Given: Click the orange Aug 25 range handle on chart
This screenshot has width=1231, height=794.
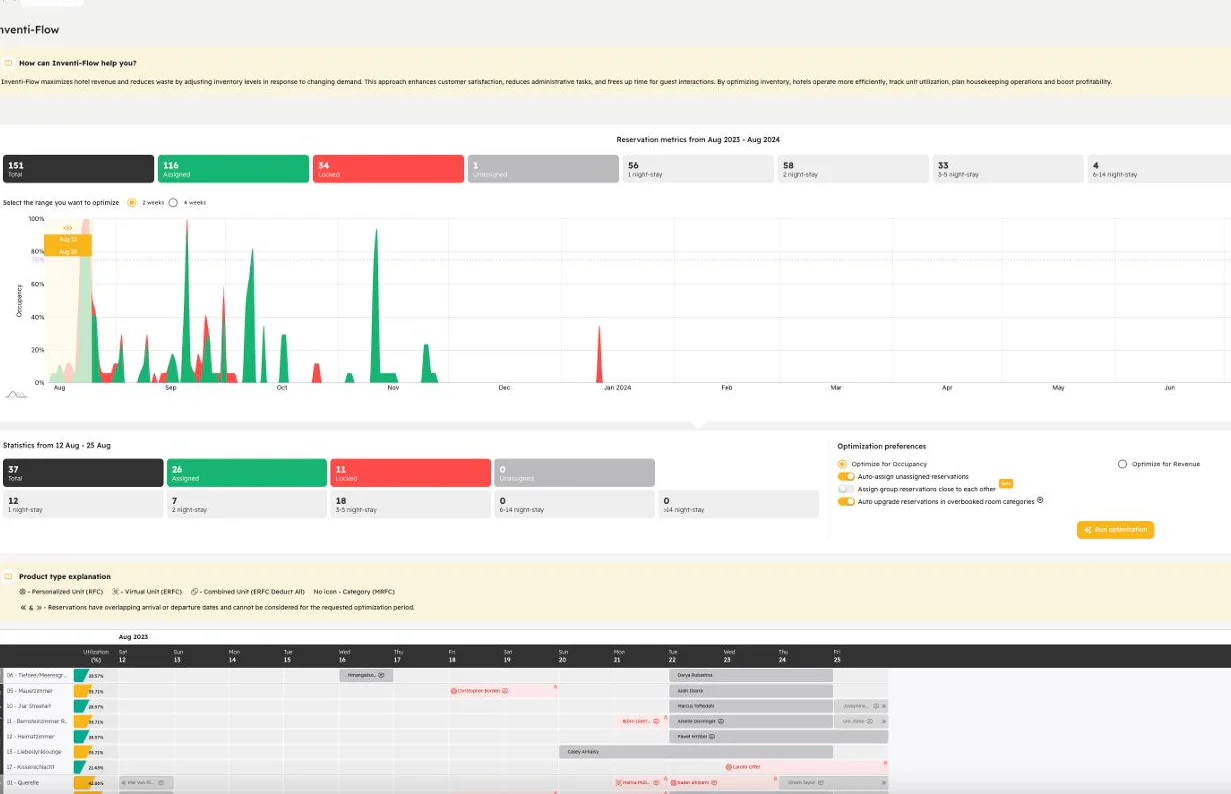Looking at the screenshot, I should (x=68, y=251).
